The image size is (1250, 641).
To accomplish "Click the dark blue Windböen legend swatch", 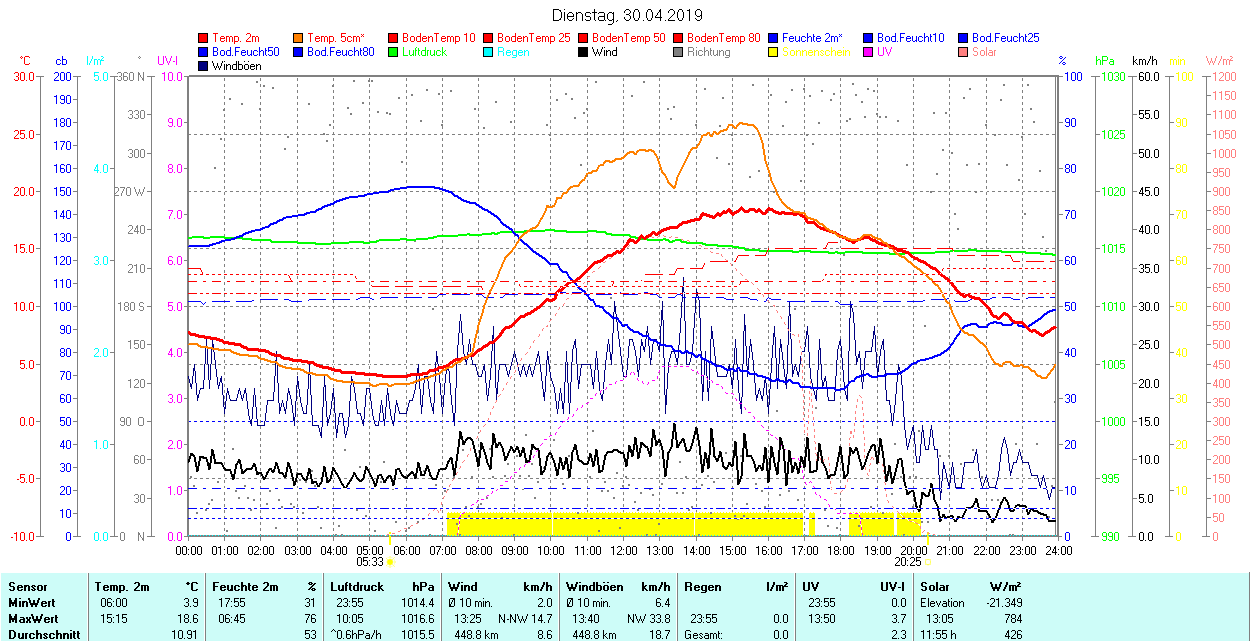I will point(204,66).
